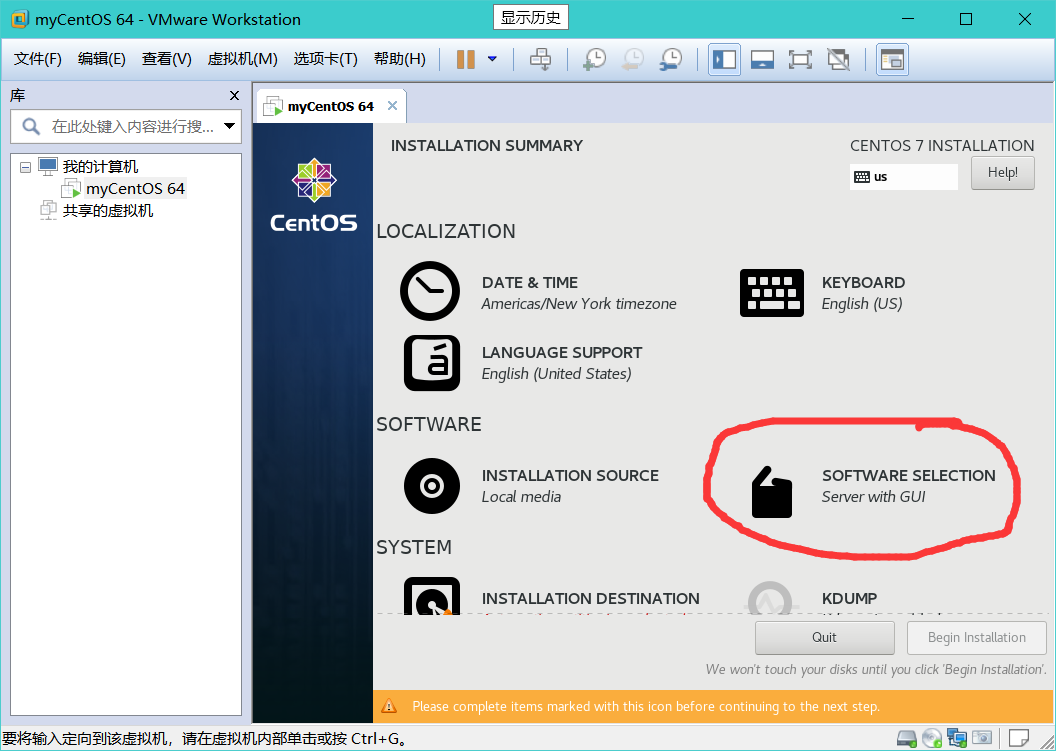The image size is (1056, 751).
Task: Pause the virtual machine with the orange pause icon
Action: 465,59
